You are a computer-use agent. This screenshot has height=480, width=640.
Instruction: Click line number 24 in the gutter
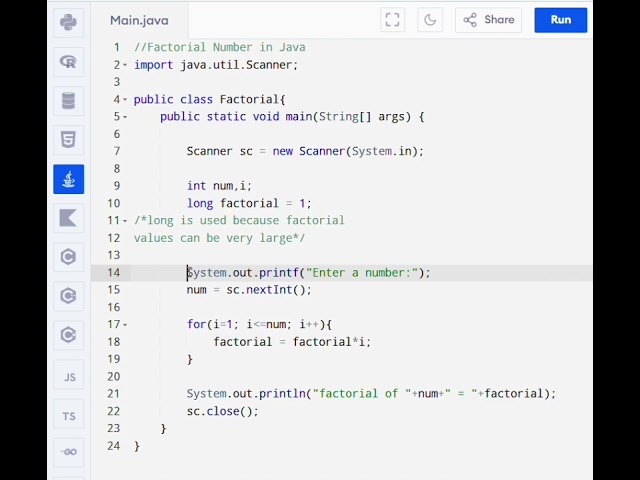113,446
